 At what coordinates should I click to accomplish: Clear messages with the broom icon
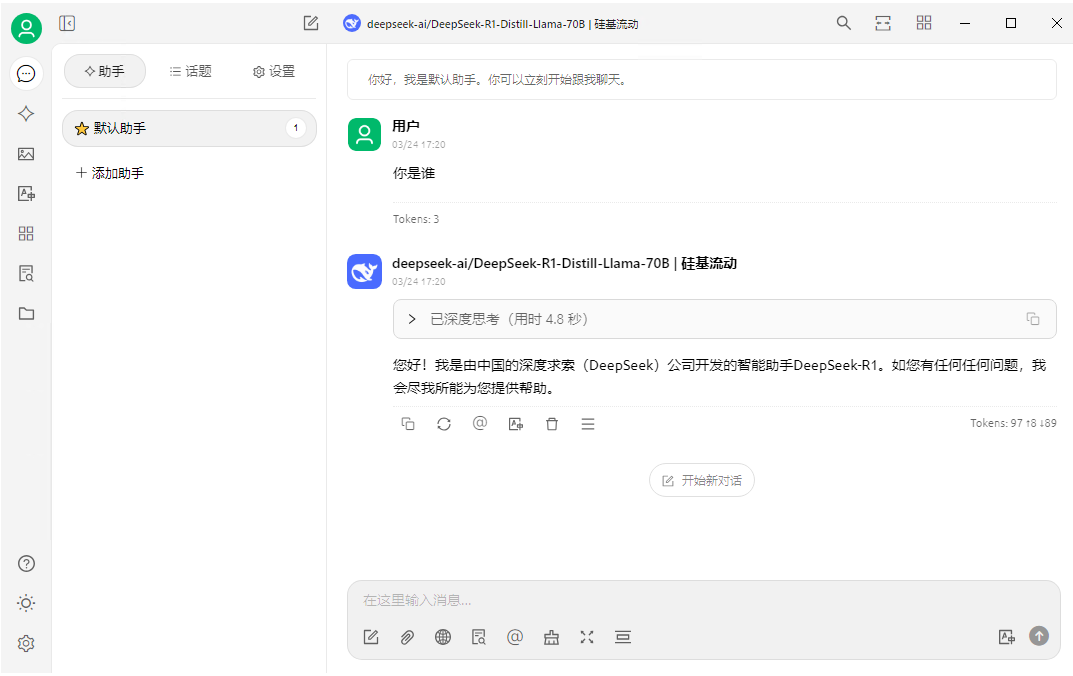click(551, 637)
